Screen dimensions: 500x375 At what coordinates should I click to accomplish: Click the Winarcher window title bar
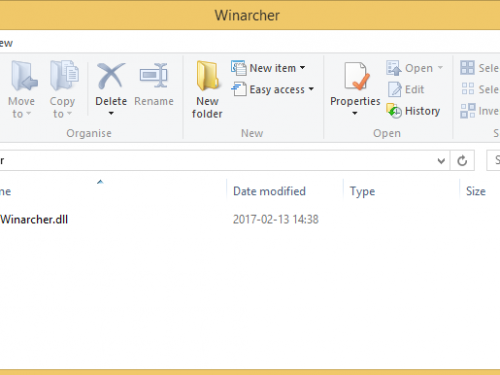click(247, 15)
